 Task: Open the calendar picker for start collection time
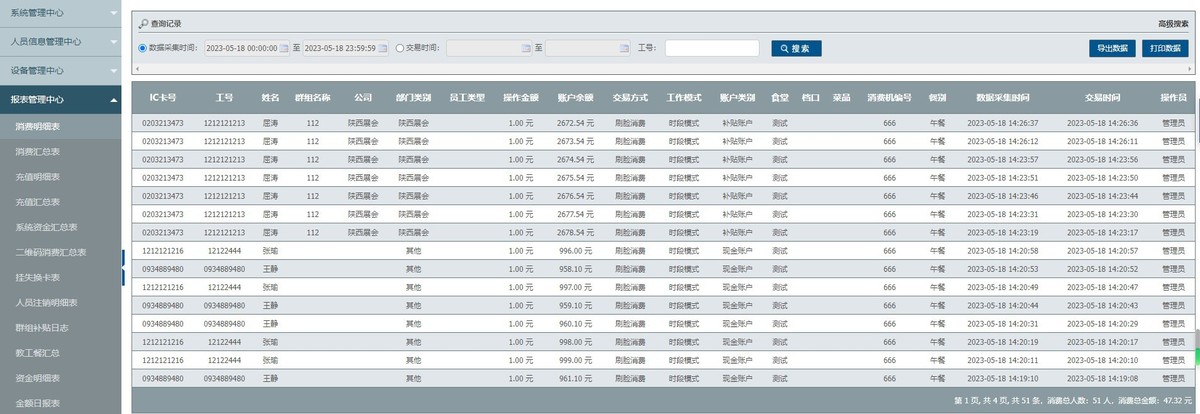[284, 48]
